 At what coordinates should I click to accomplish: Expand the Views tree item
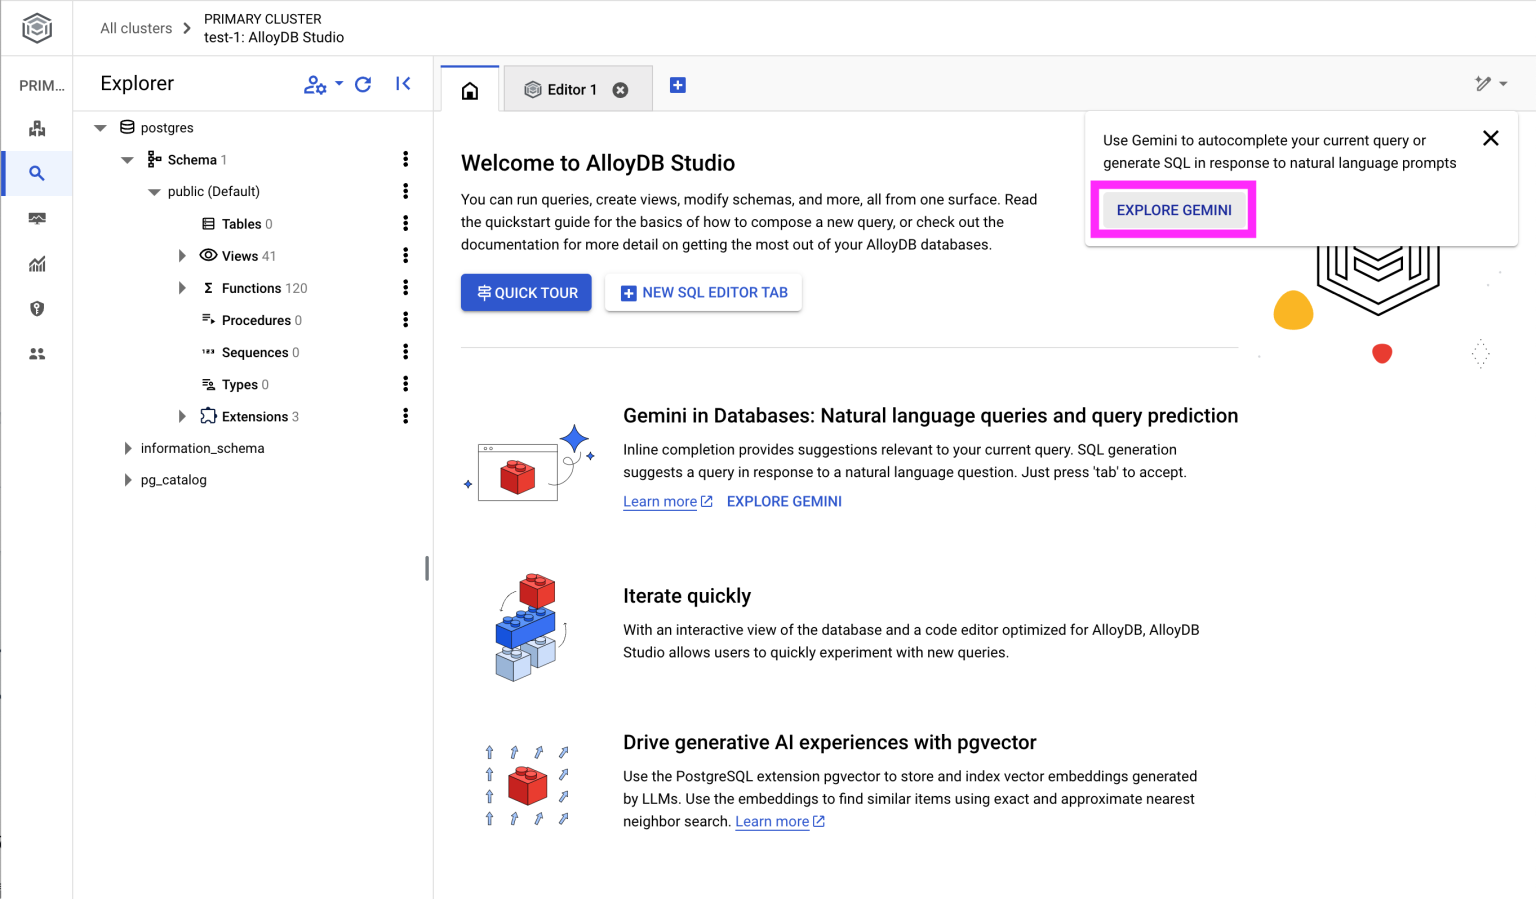click(182, 255)
